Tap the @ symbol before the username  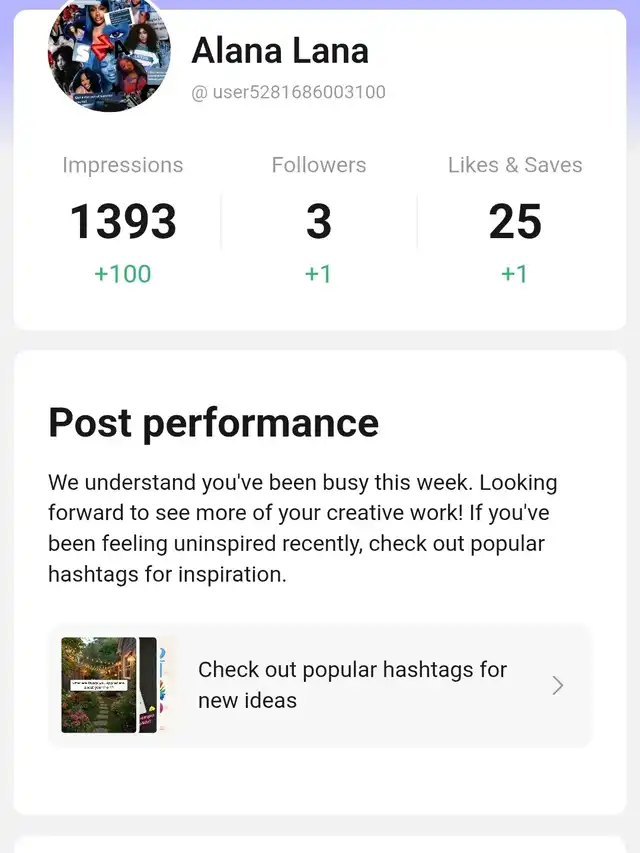199,93
